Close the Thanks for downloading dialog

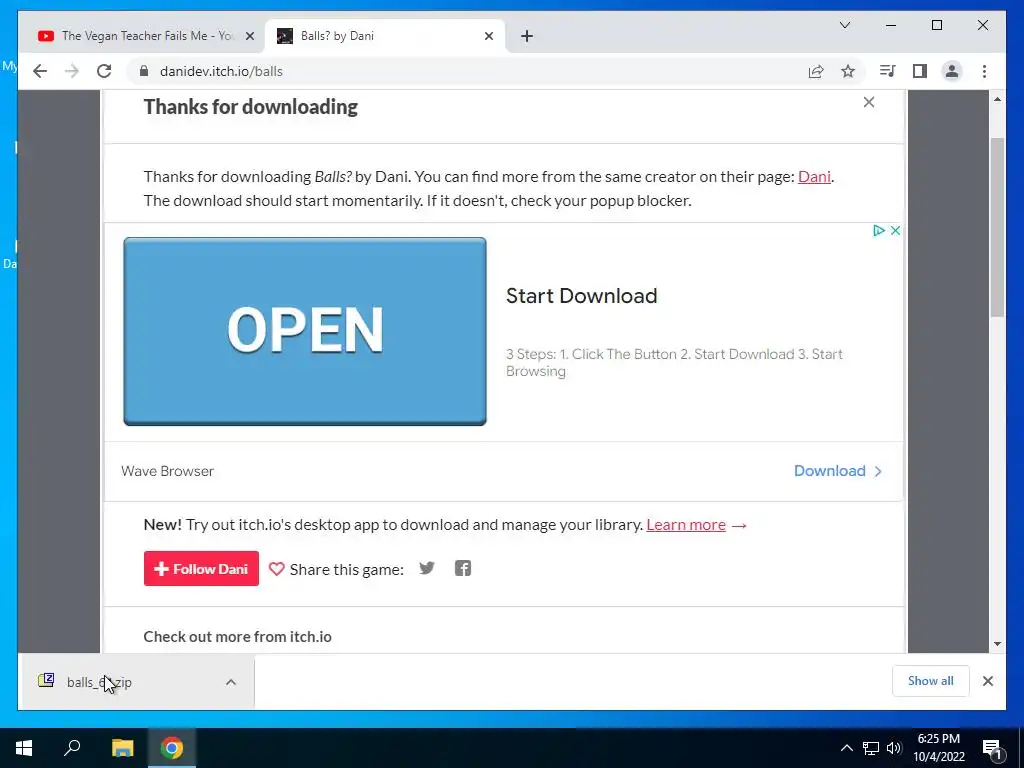(x=869, y=102)
